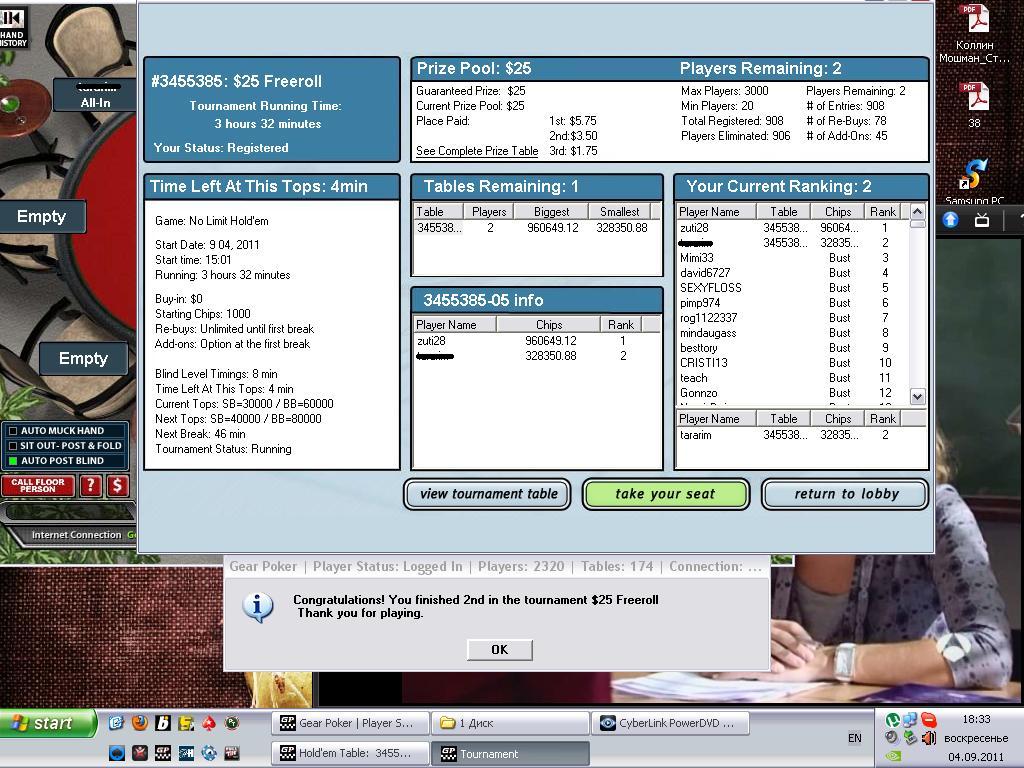Open Firefox from quick launch
The height and width of the screenshot is (768, 1024).
tap(140, 723)
